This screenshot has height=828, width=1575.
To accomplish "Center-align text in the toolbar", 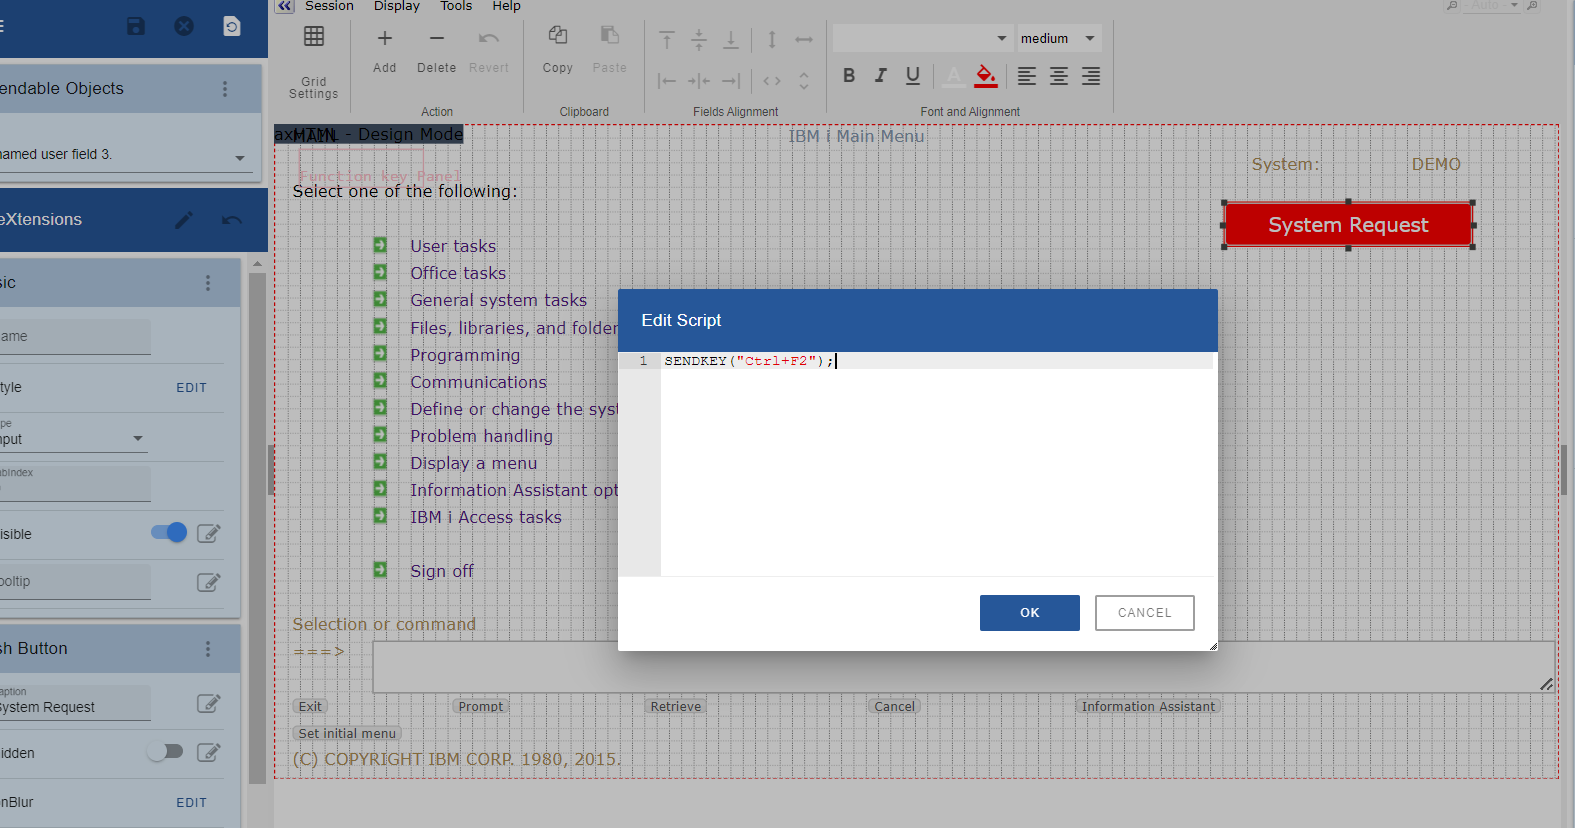I will [1059, 76].
